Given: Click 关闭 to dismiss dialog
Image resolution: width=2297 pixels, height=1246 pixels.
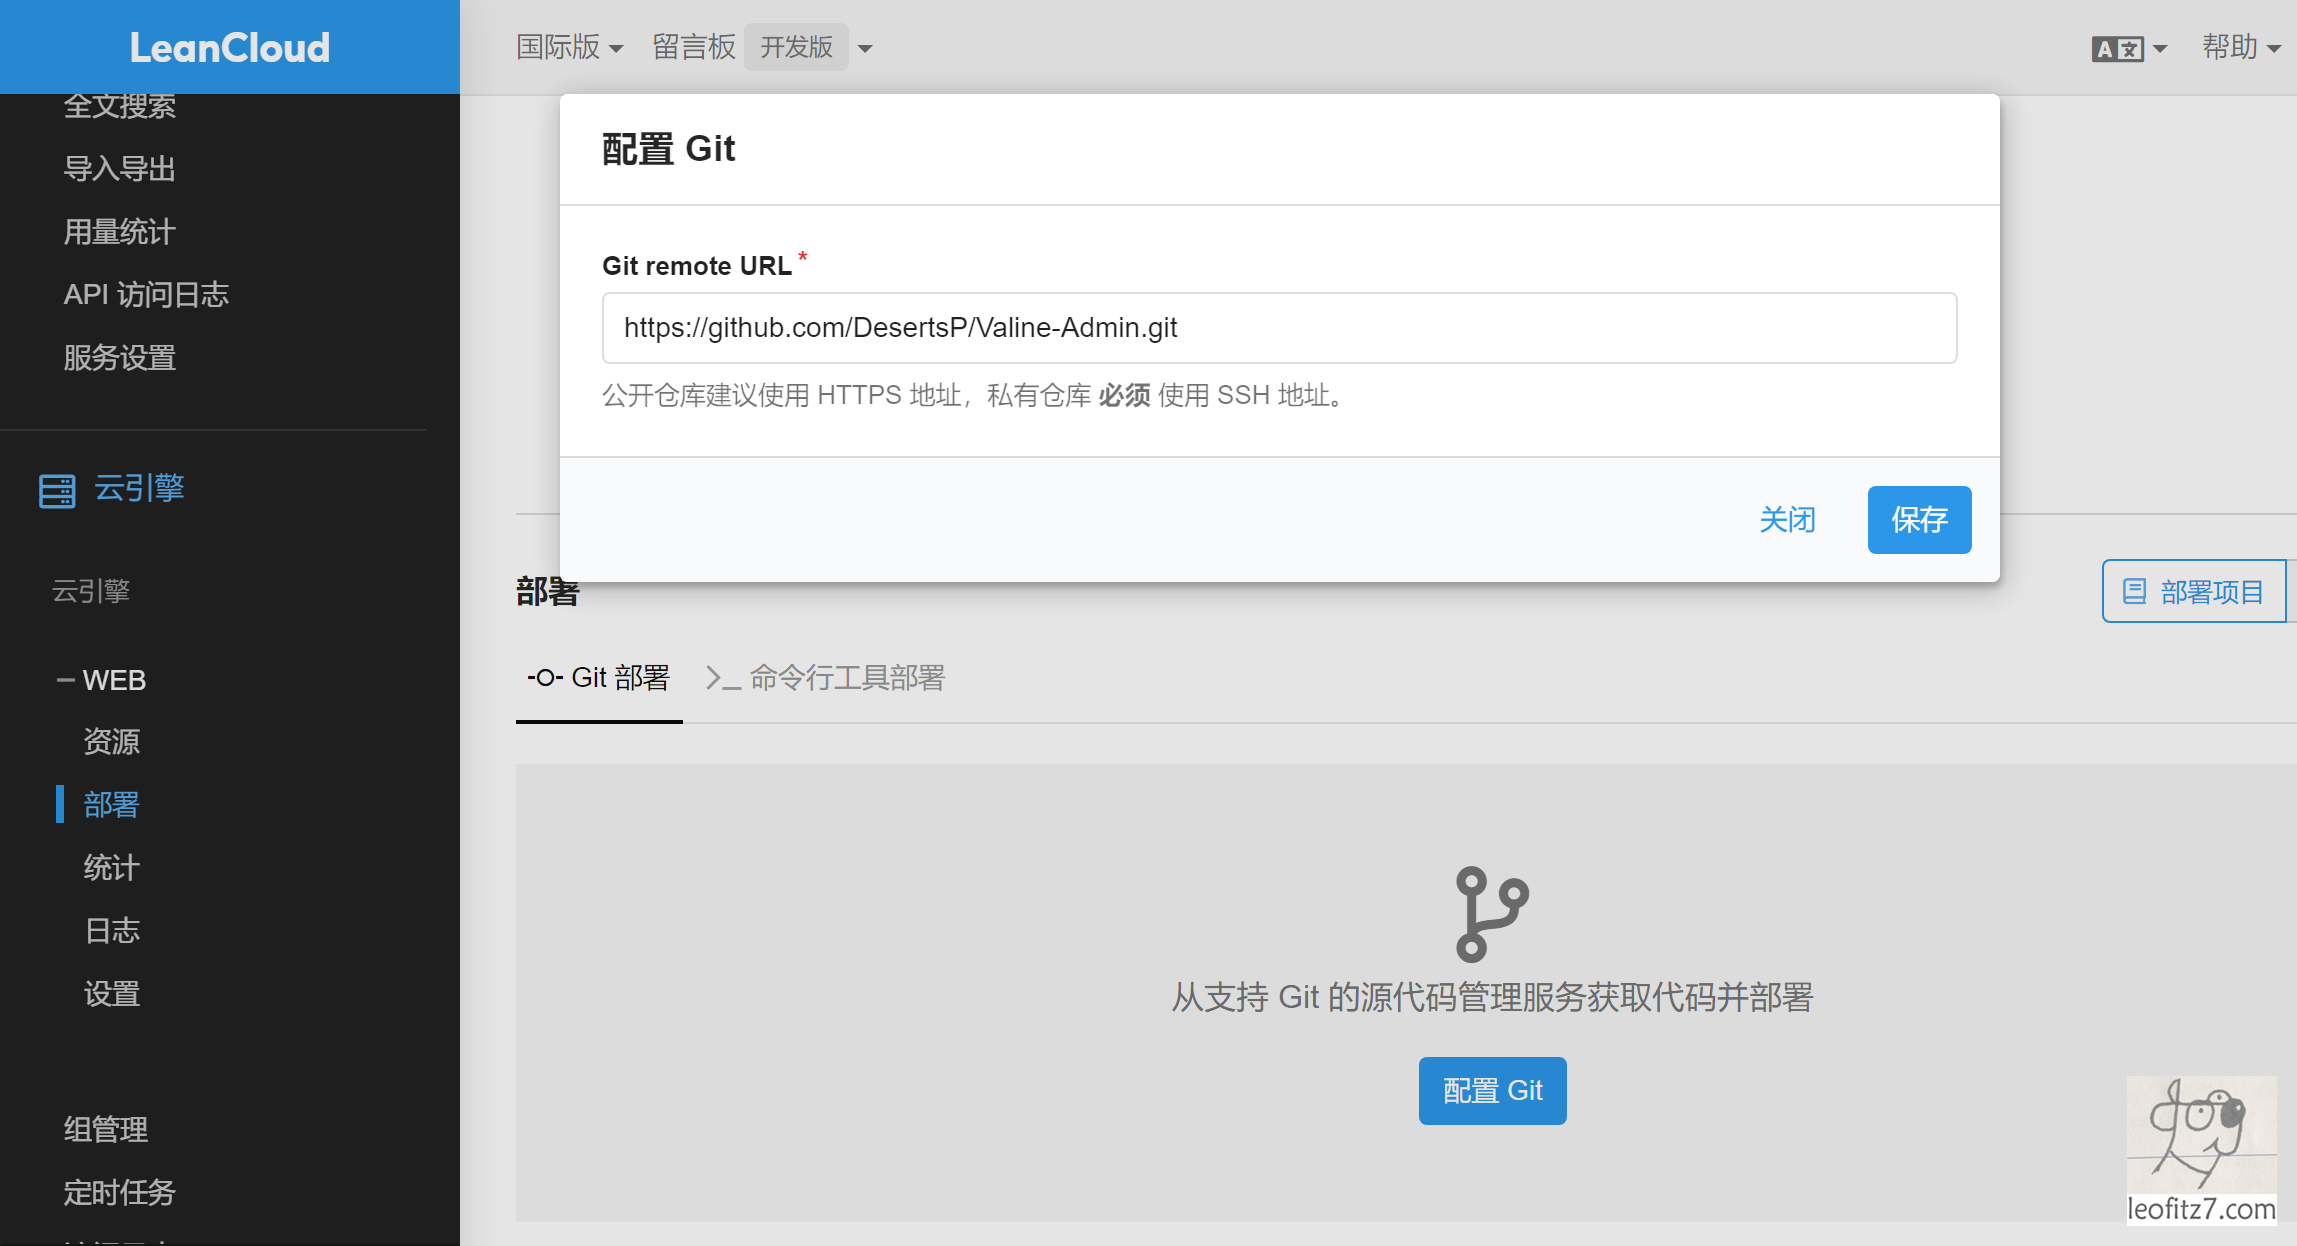Looking at the screenshot, I should [1787, 519].
